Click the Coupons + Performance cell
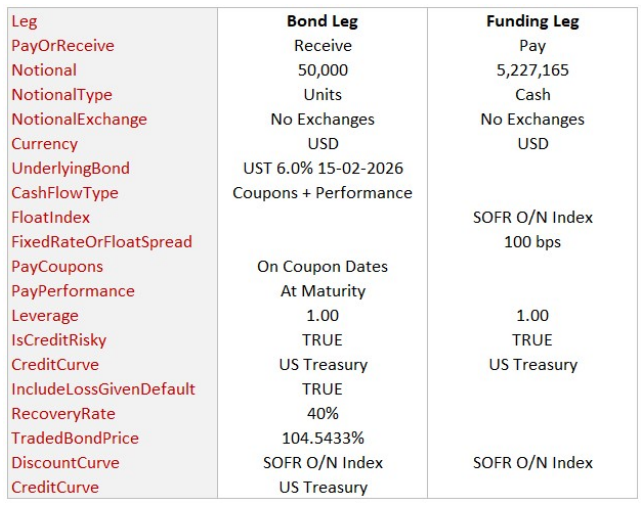 [x=322, y=193]
